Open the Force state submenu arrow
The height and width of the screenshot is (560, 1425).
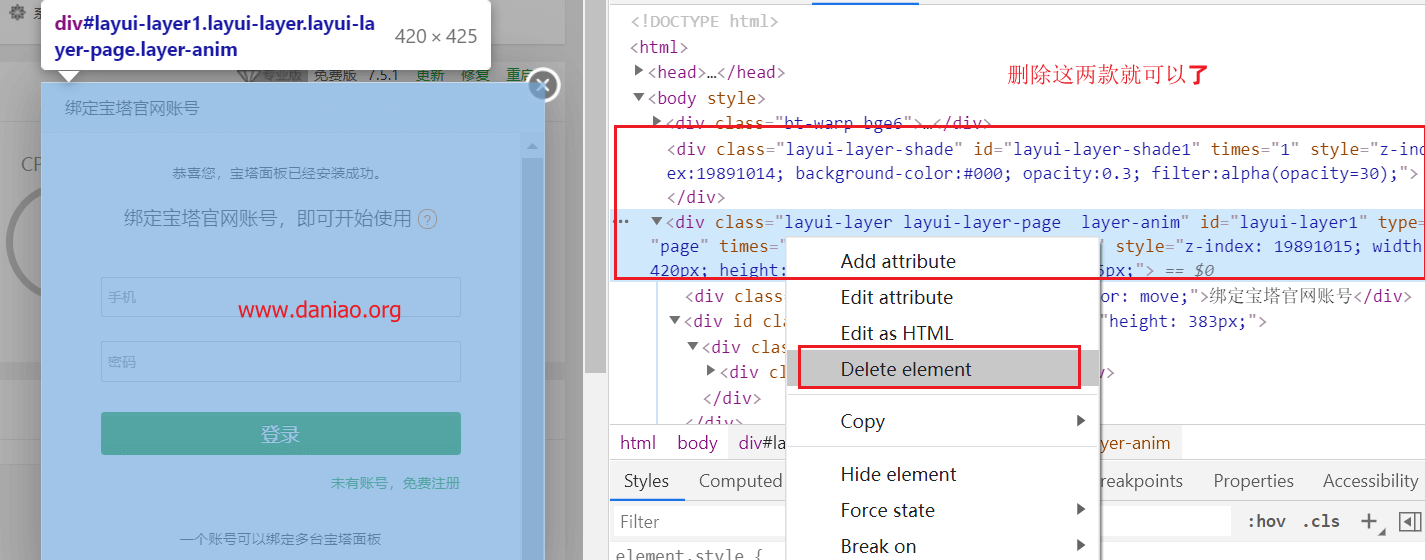tap(1080, 510)
